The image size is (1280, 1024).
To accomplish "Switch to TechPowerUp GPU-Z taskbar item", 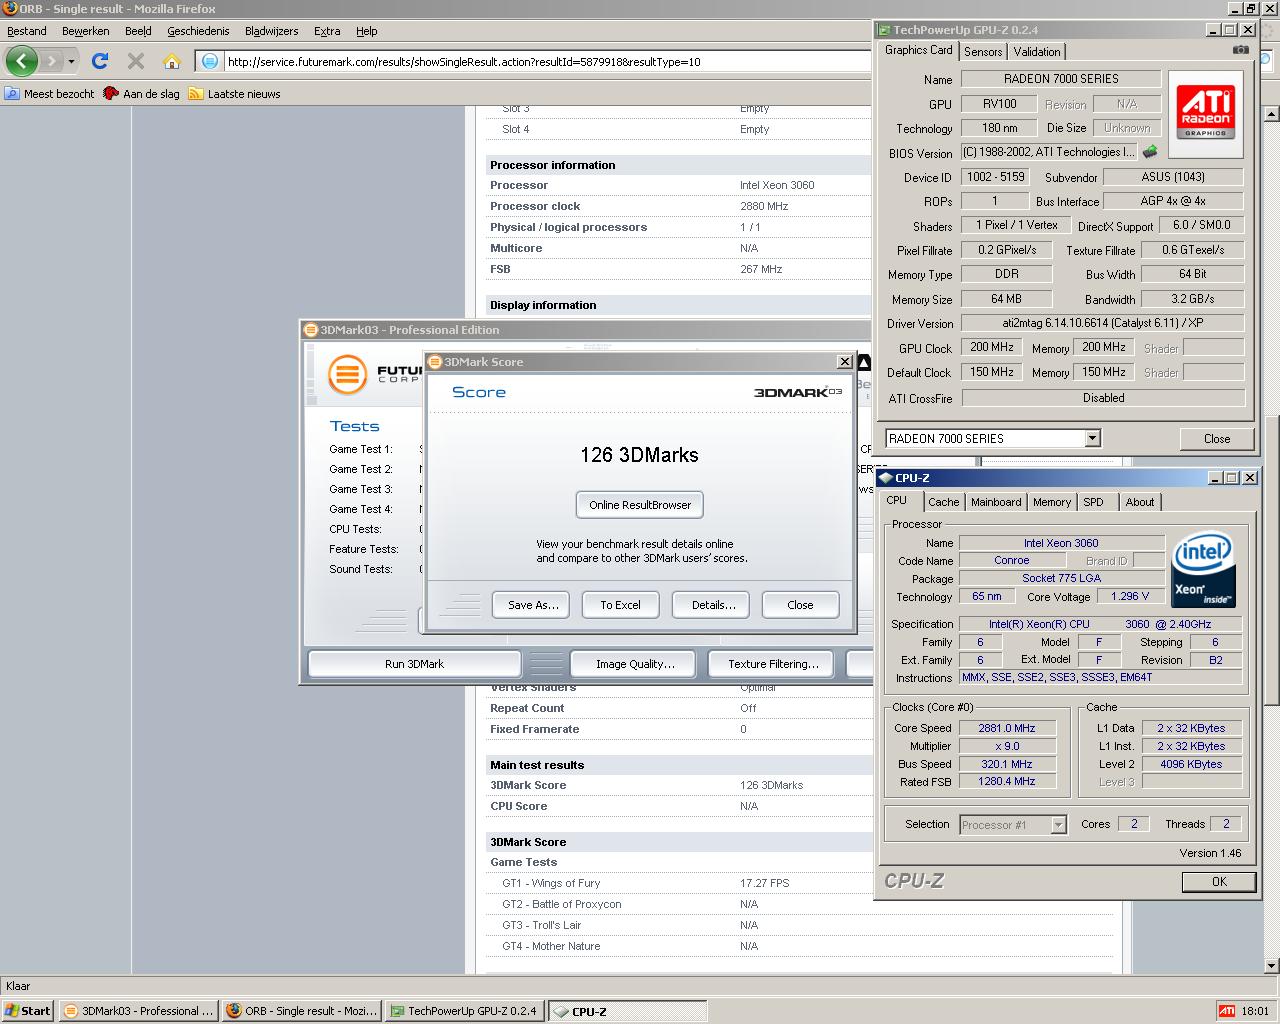I will pyautogui.click(x=464, y=1010).
